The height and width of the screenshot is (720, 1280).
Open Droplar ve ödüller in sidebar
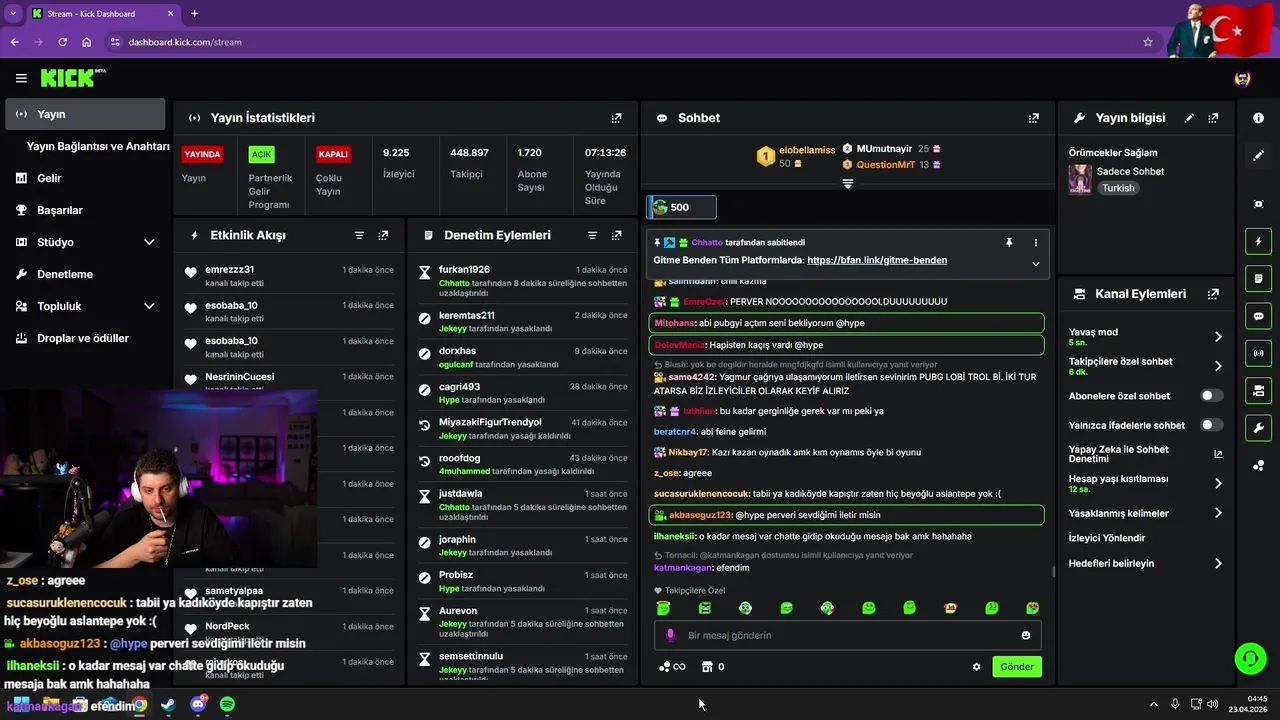(x=85, y=338)
